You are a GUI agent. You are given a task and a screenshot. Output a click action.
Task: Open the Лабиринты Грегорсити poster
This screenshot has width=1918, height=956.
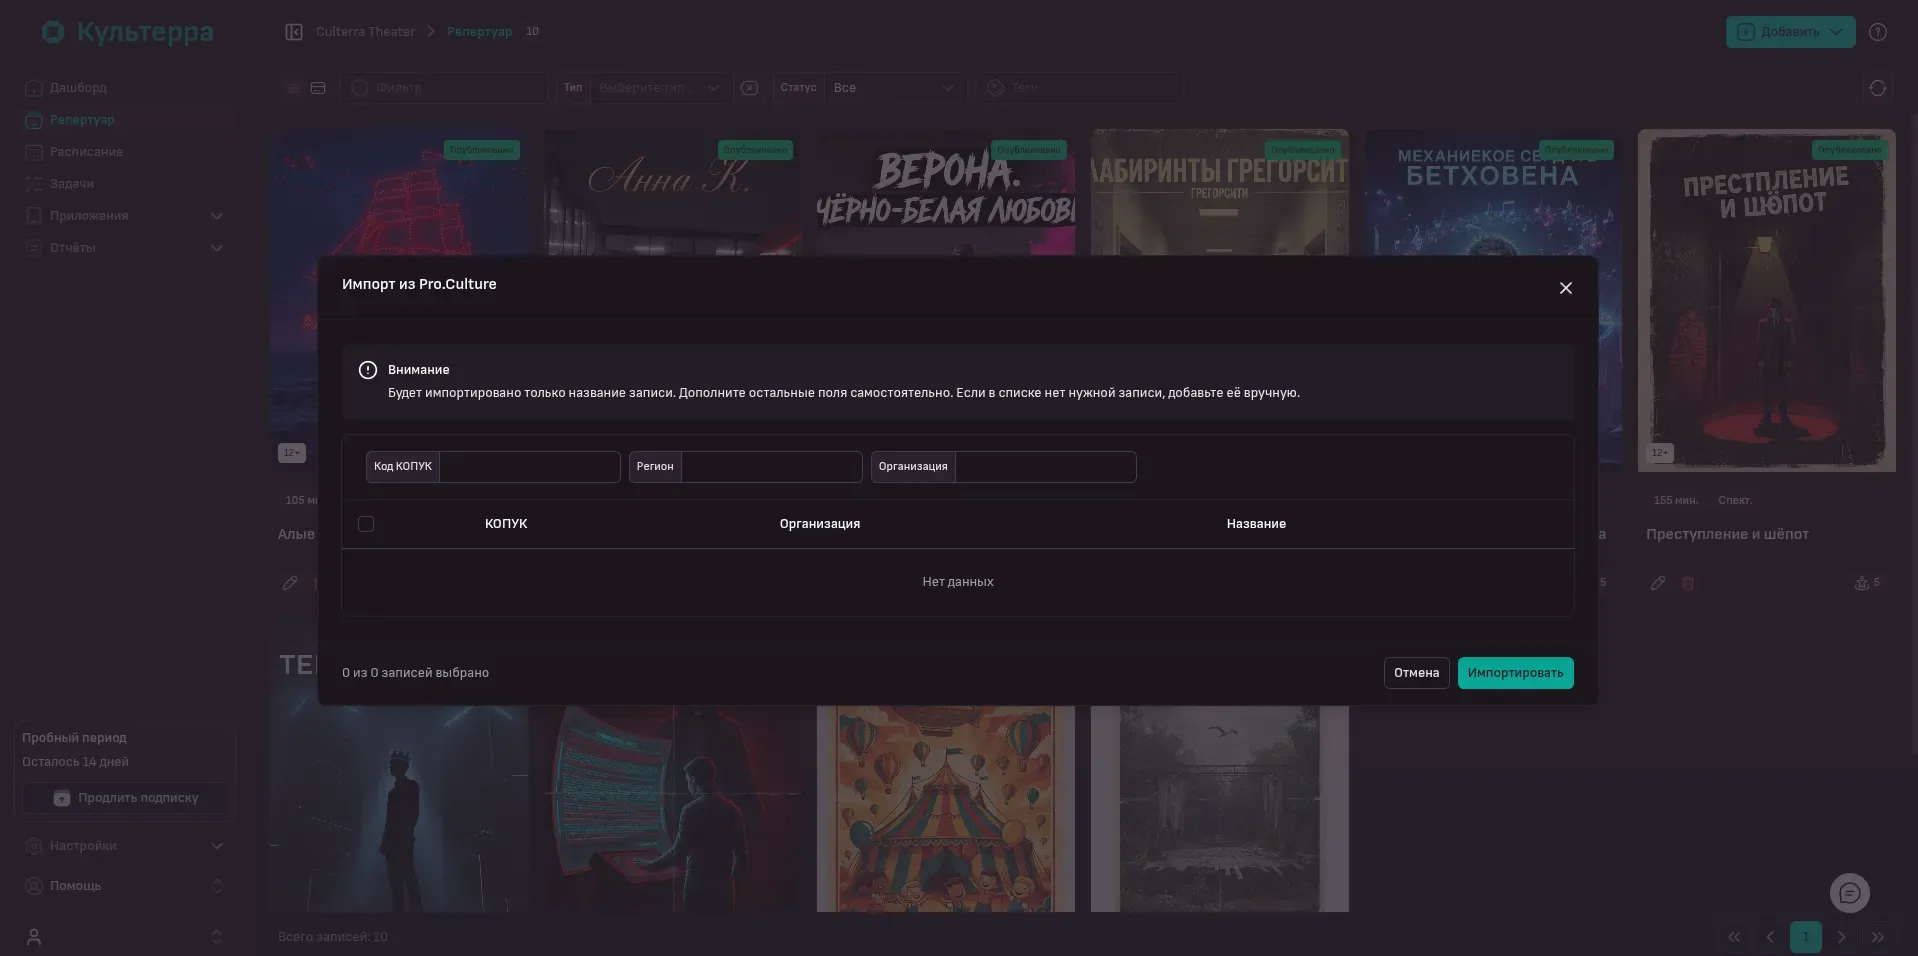[1220, 192]
